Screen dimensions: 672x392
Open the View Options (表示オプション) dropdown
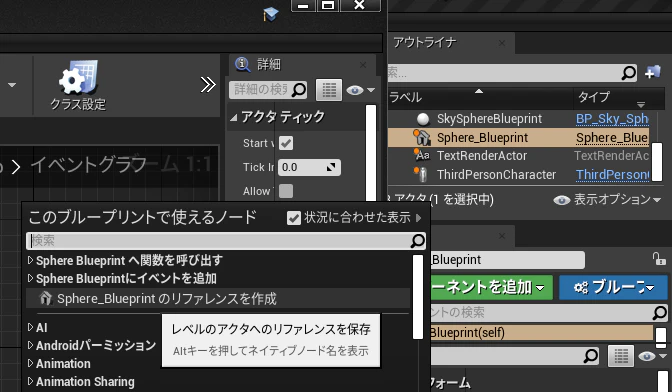coord(608,200)
